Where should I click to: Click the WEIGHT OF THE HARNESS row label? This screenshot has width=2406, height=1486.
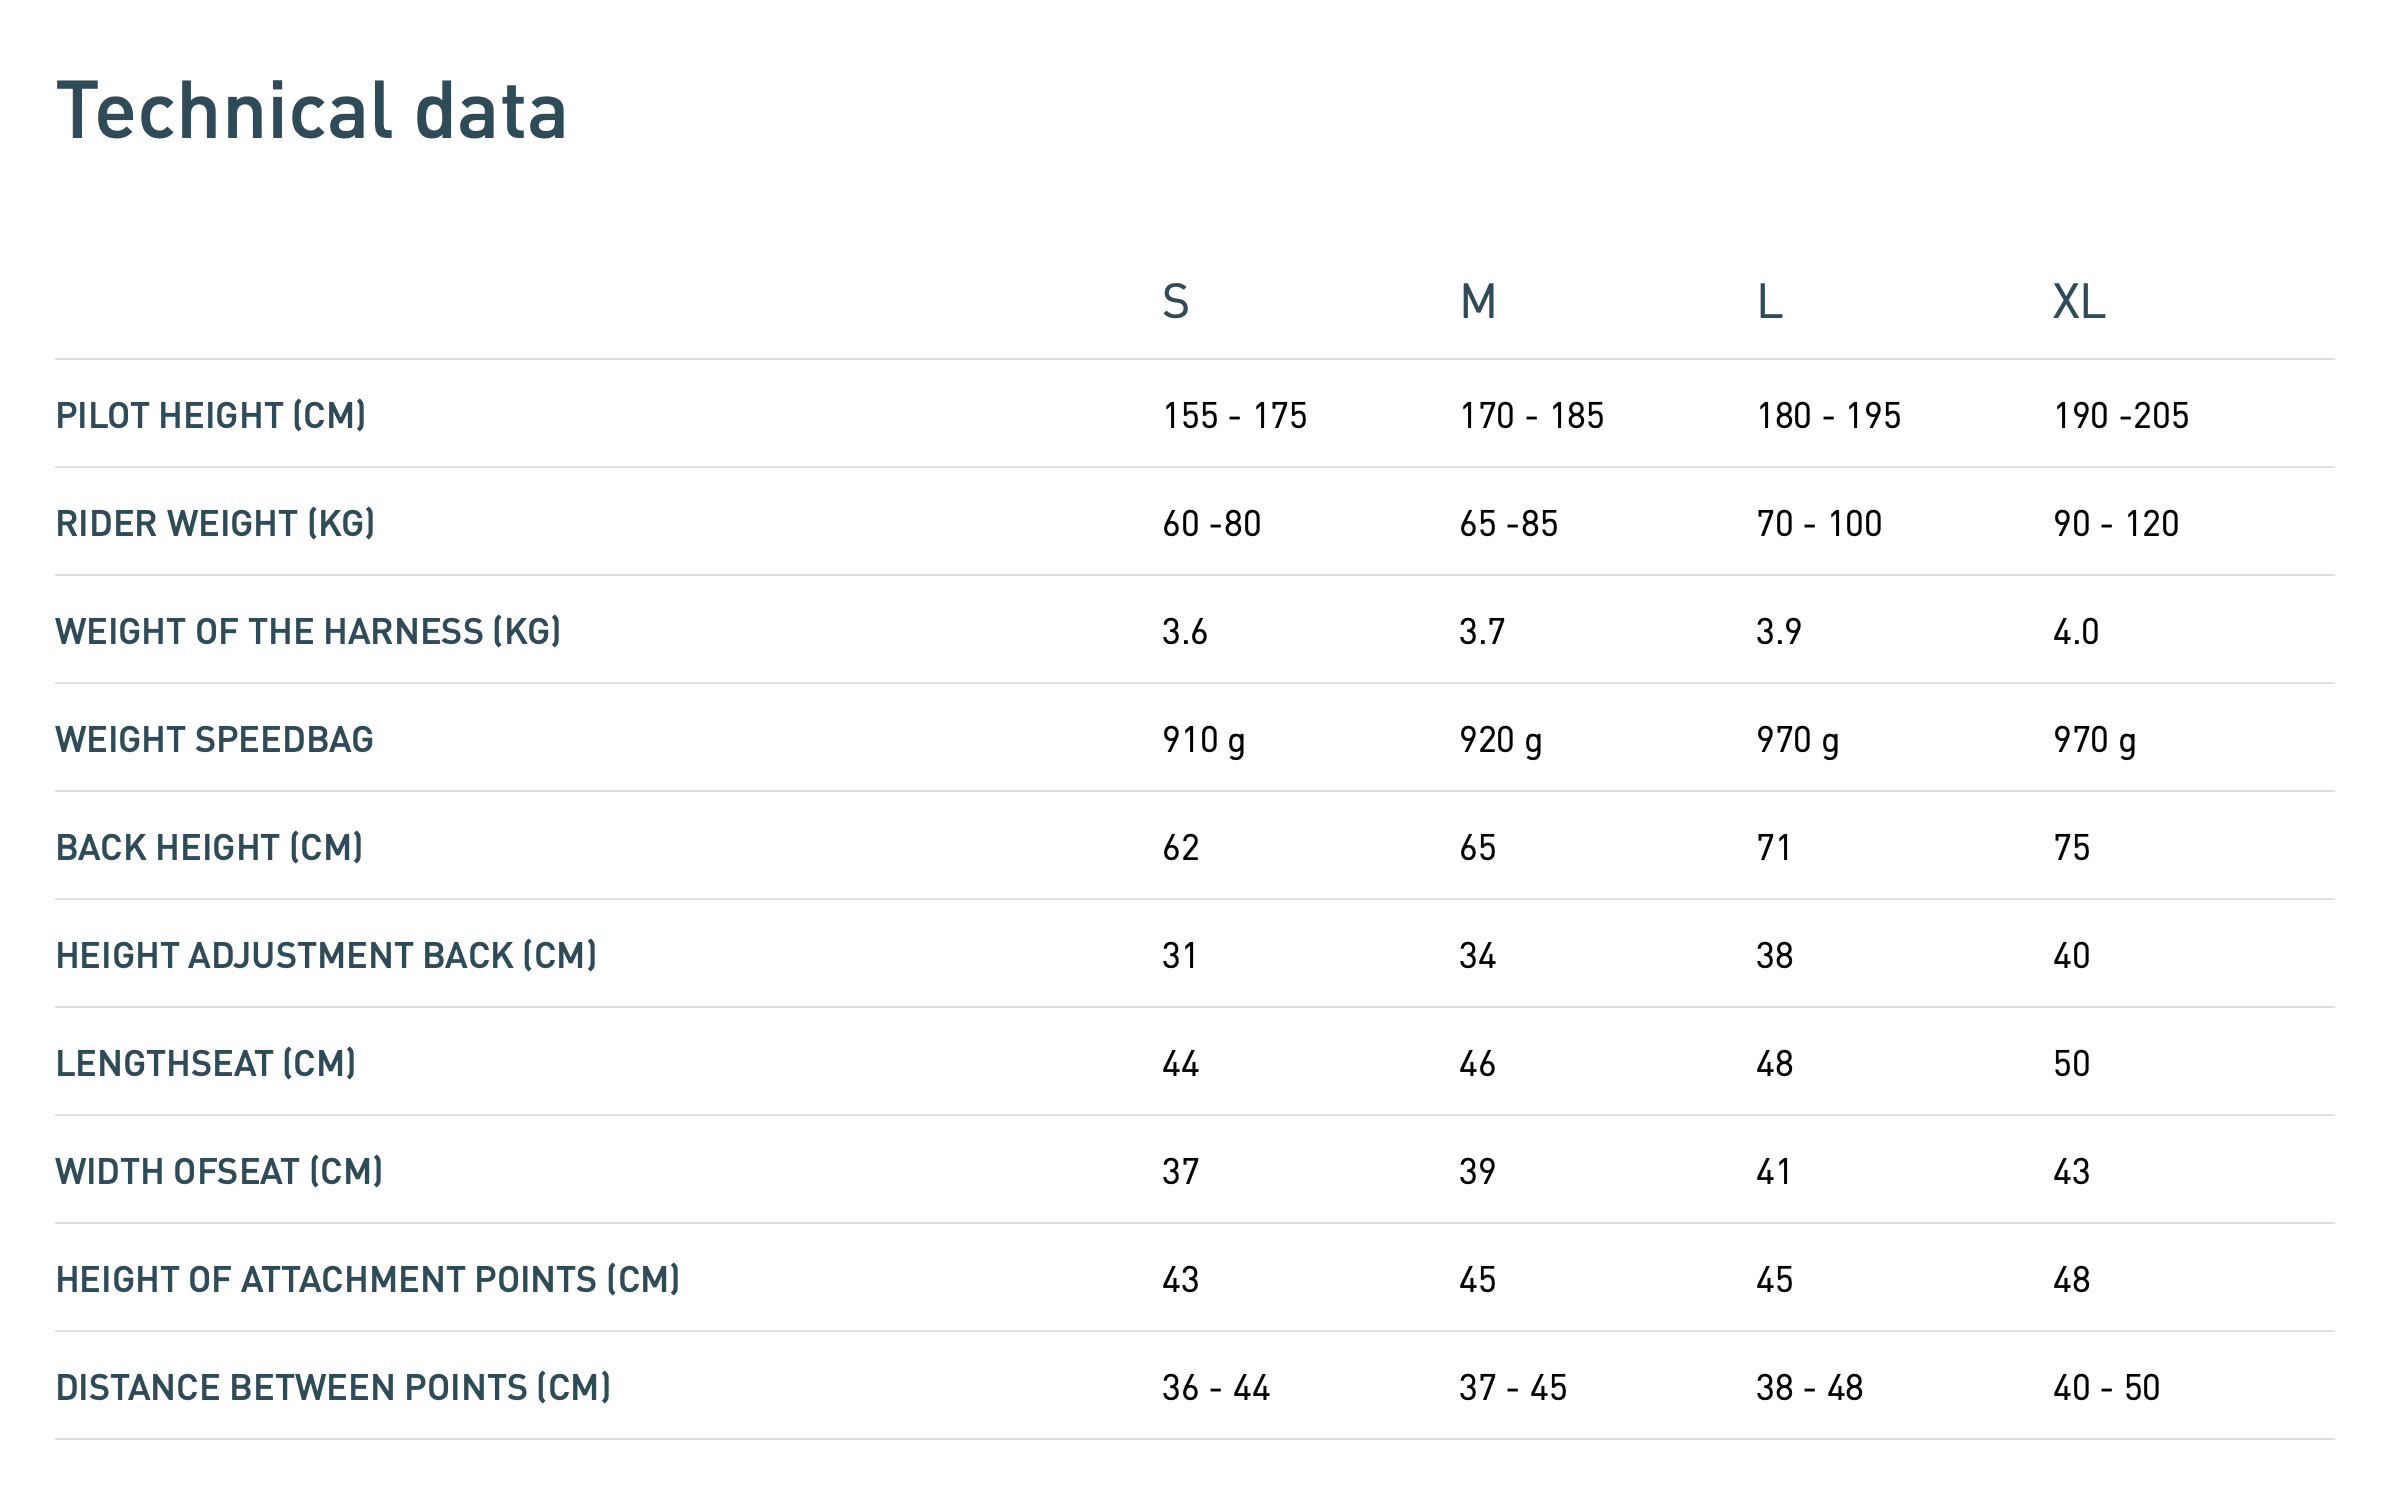point(308,631)
